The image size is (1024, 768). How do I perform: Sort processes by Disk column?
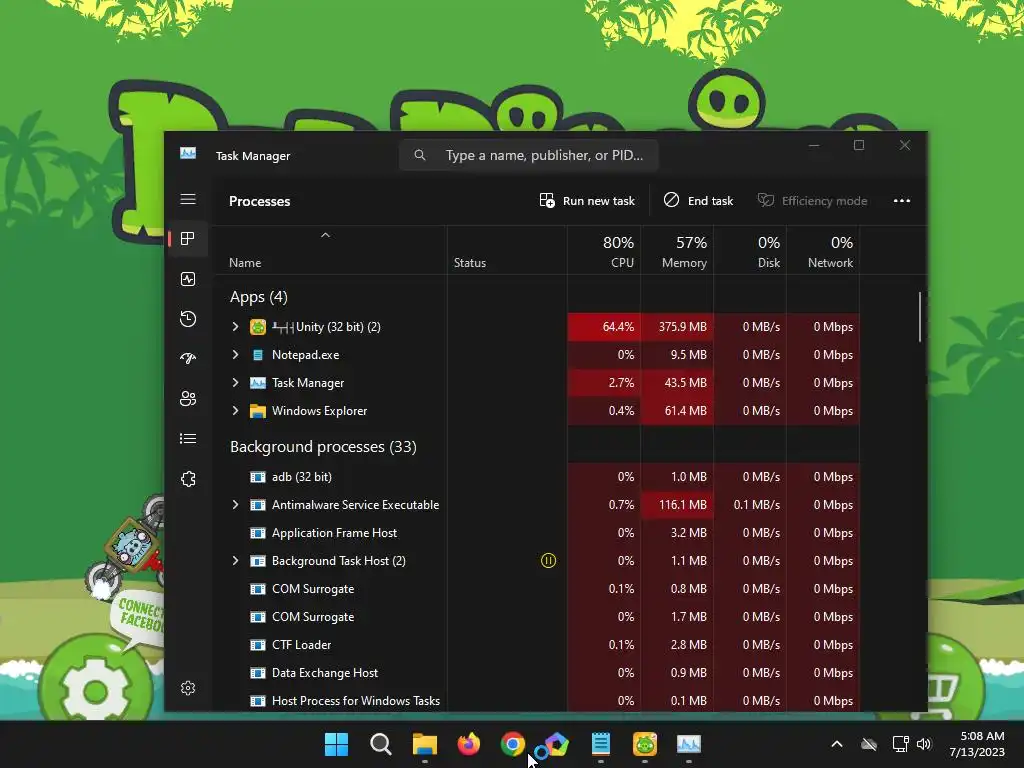(x=750, y=251)
